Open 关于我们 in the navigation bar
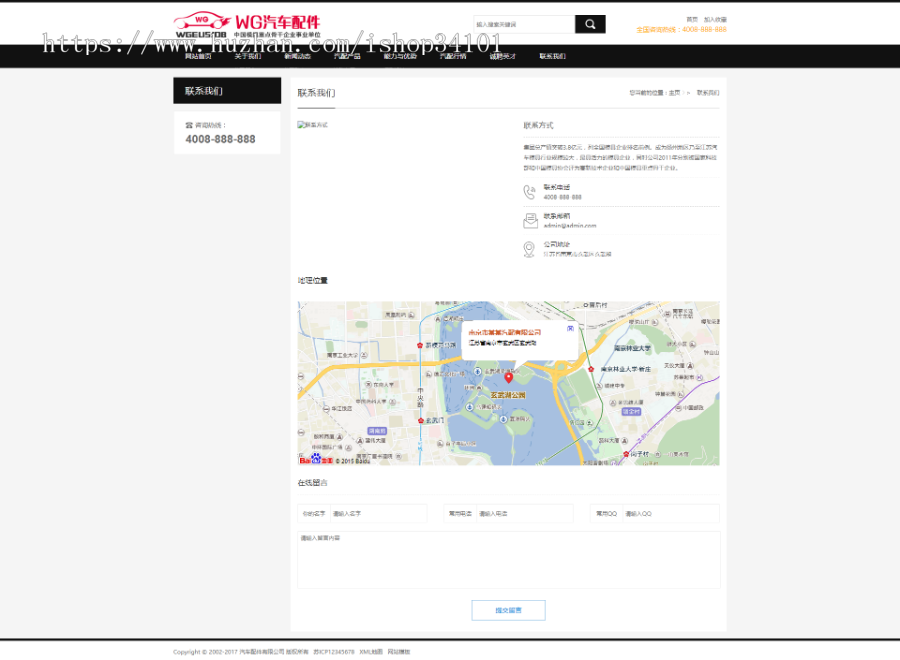The image size is (900, 660). coord(247,57)
